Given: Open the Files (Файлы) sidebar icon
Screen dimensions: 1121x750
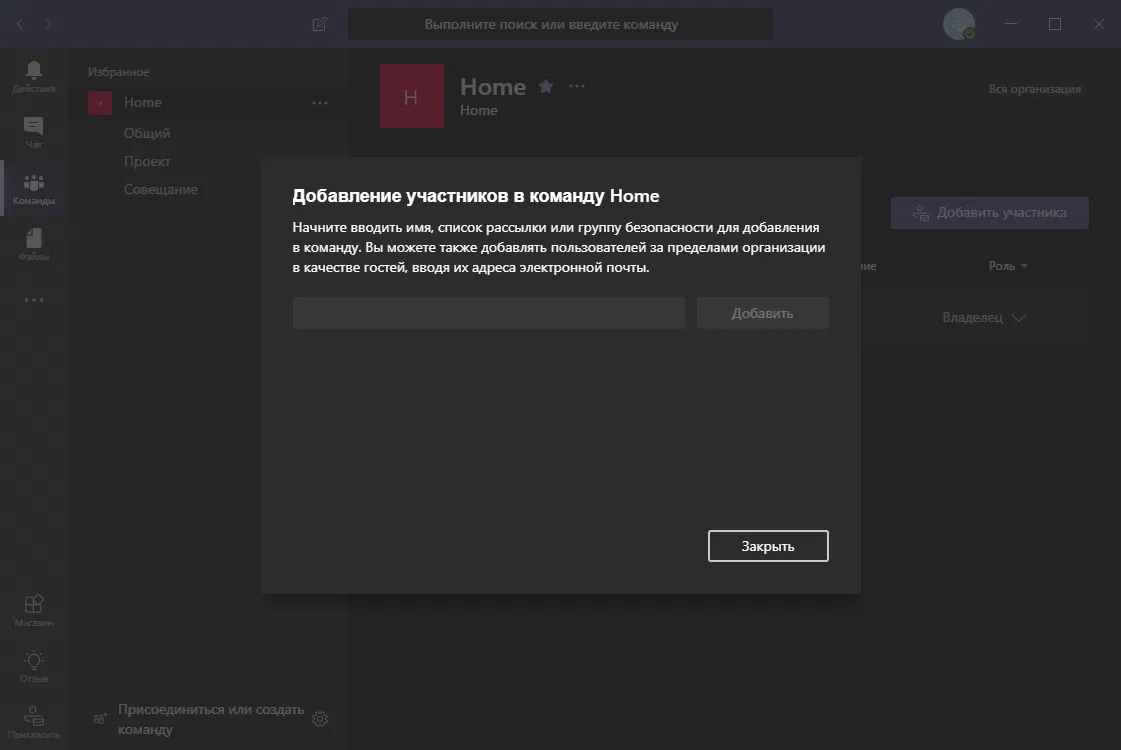Looking at the screenshot, I should [x=34, y=245].
